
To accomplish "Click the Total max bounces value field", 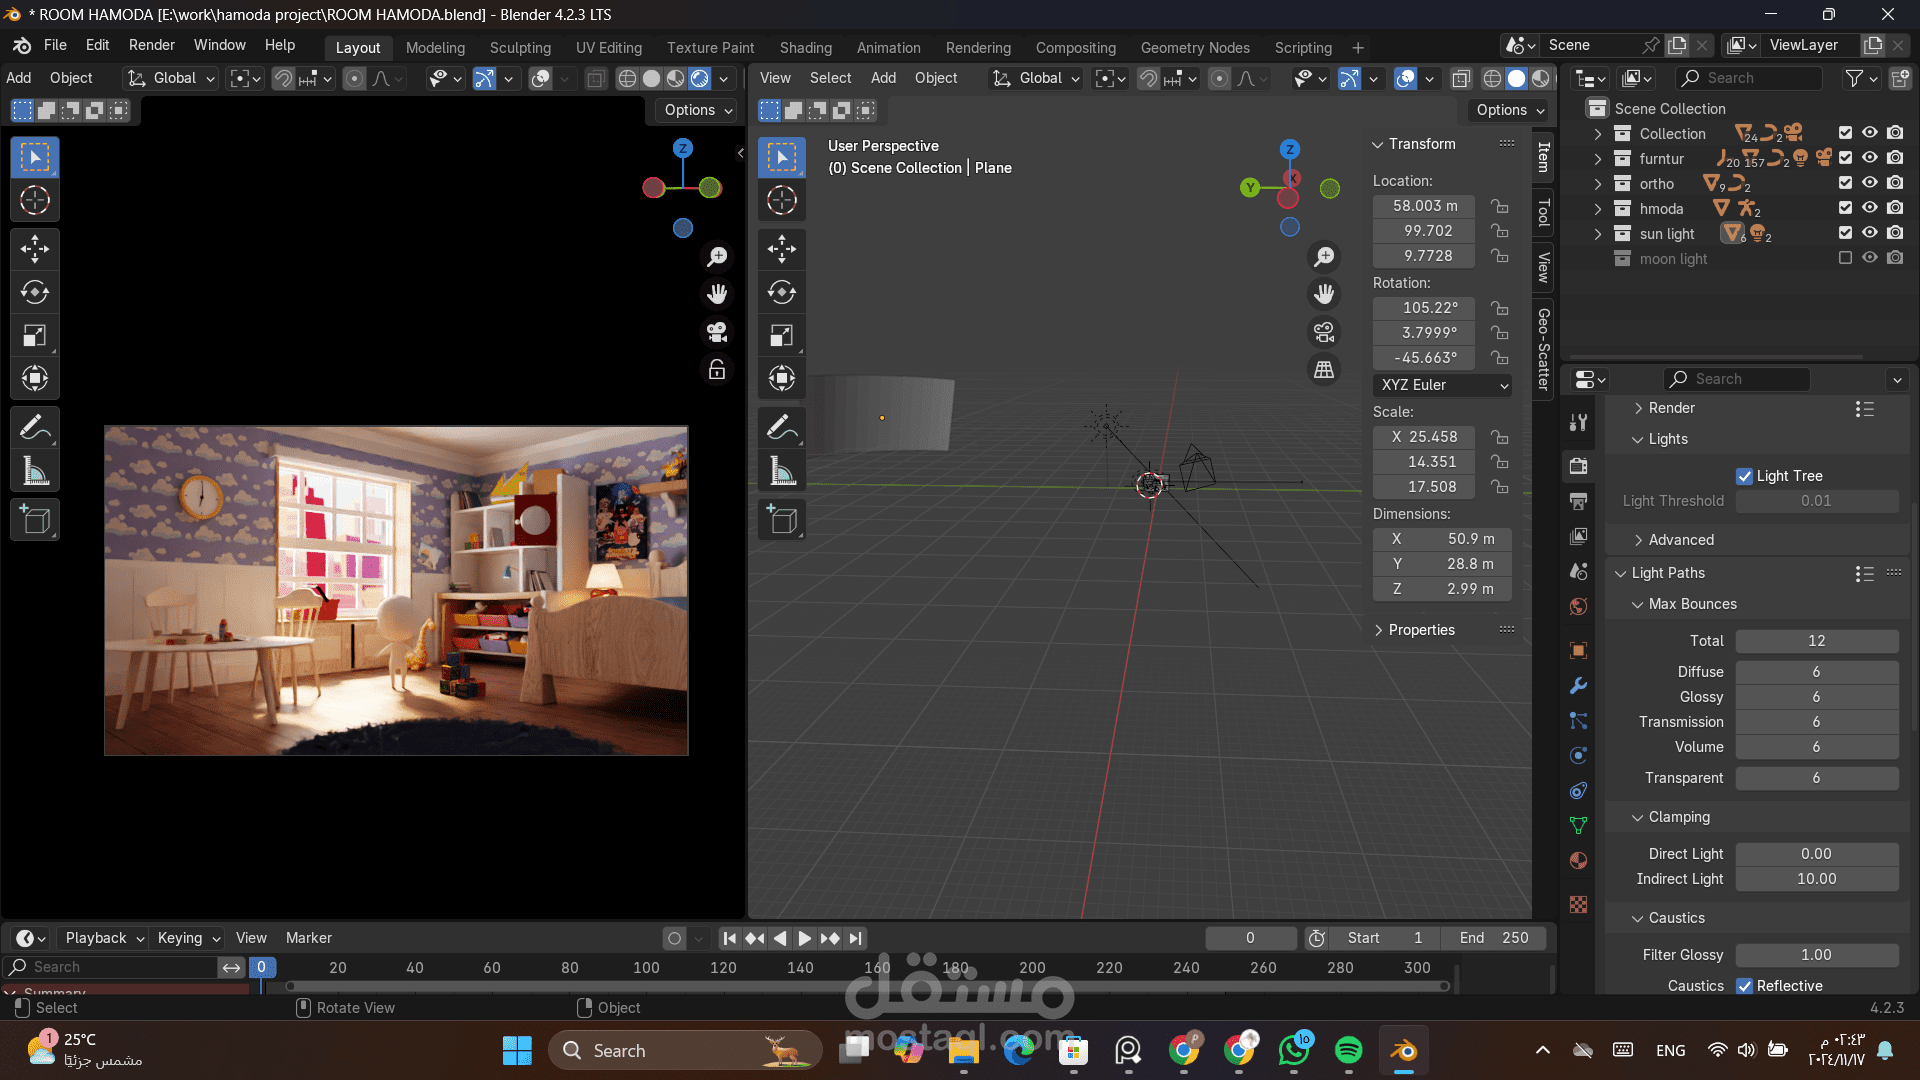I will click(x=1816, y=641).
